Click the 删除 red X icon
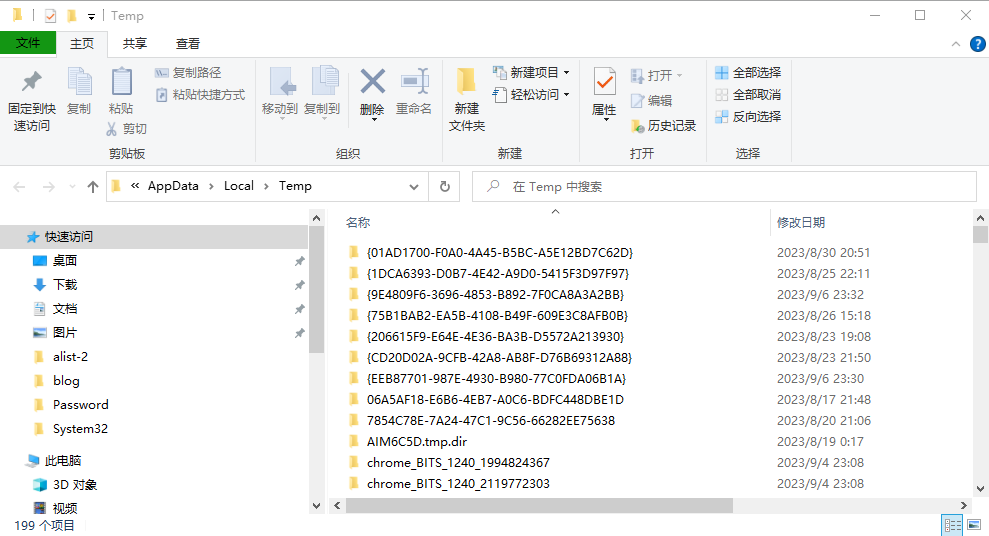The height and width of the screenshot is (536, 989). 373,82
